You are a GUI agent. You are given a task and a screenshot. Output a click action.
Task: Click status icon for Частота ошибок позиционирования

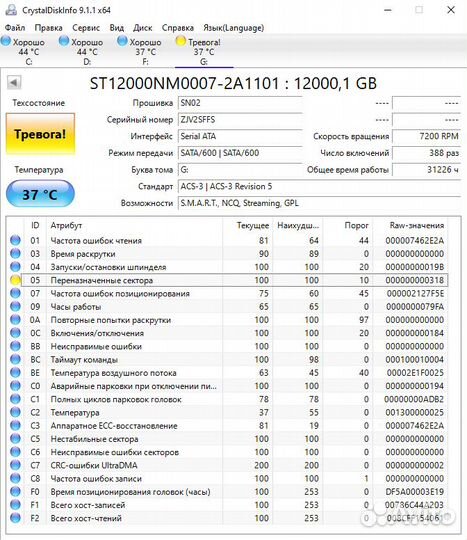[x=15, y=293]
